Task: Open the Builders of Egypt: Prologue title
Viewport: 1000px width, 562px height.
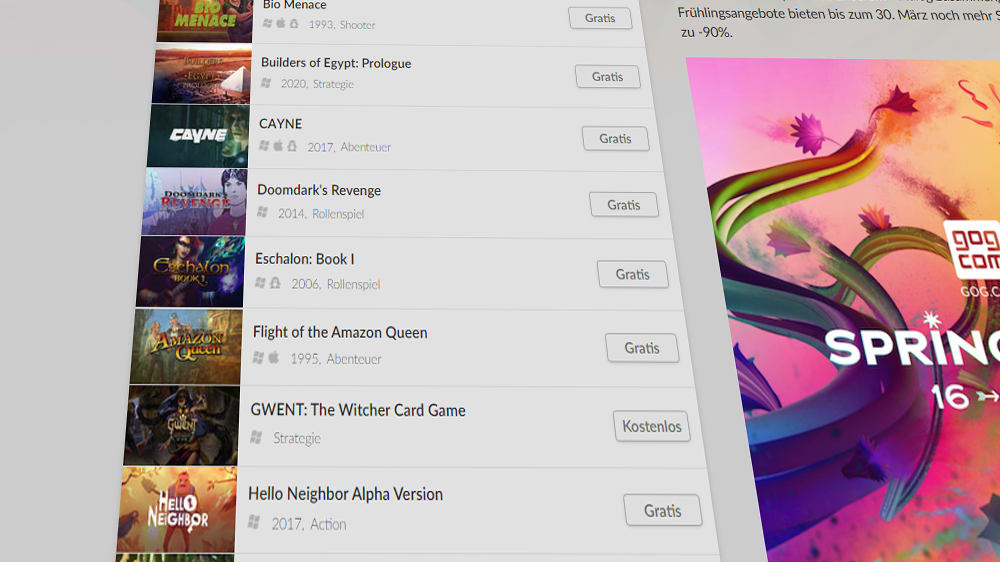Action: pos(336,63)
